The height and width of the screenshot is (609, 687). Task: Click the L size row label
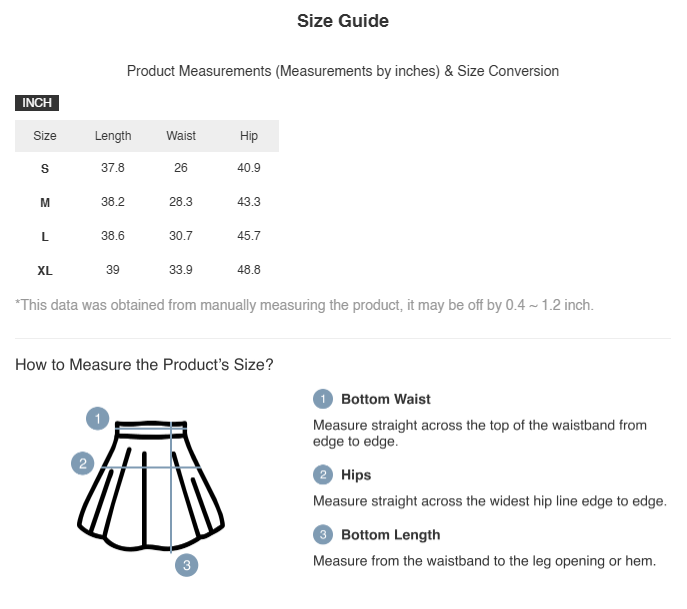pos(45,237)
